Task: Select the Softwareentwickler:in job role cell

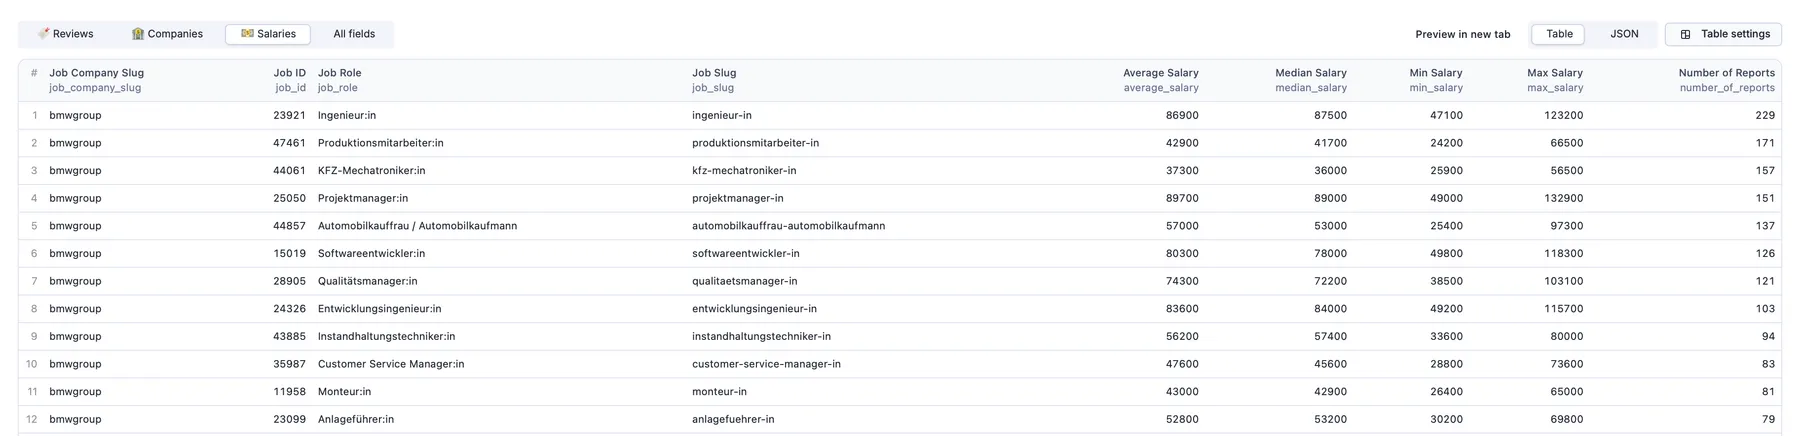Action: click(371, 254)
